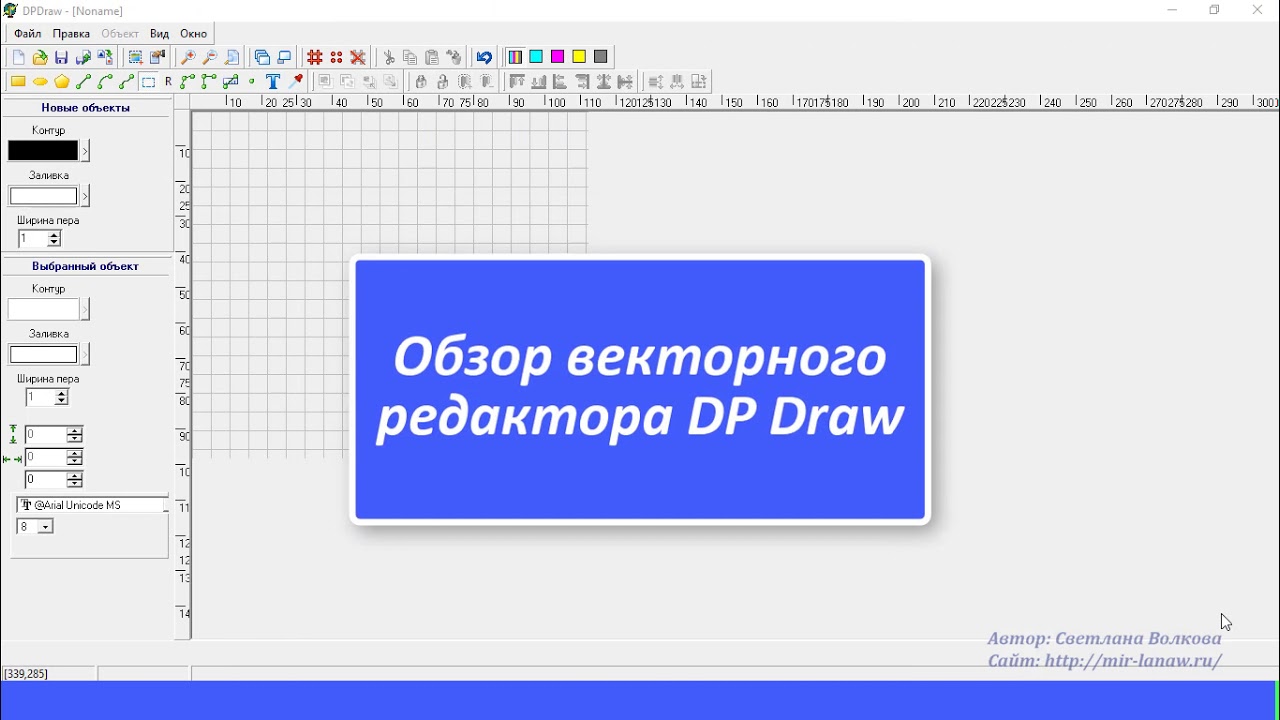
Task: Click white Заливка swatch under Новые объекты
Action: [x=43, y=196]
